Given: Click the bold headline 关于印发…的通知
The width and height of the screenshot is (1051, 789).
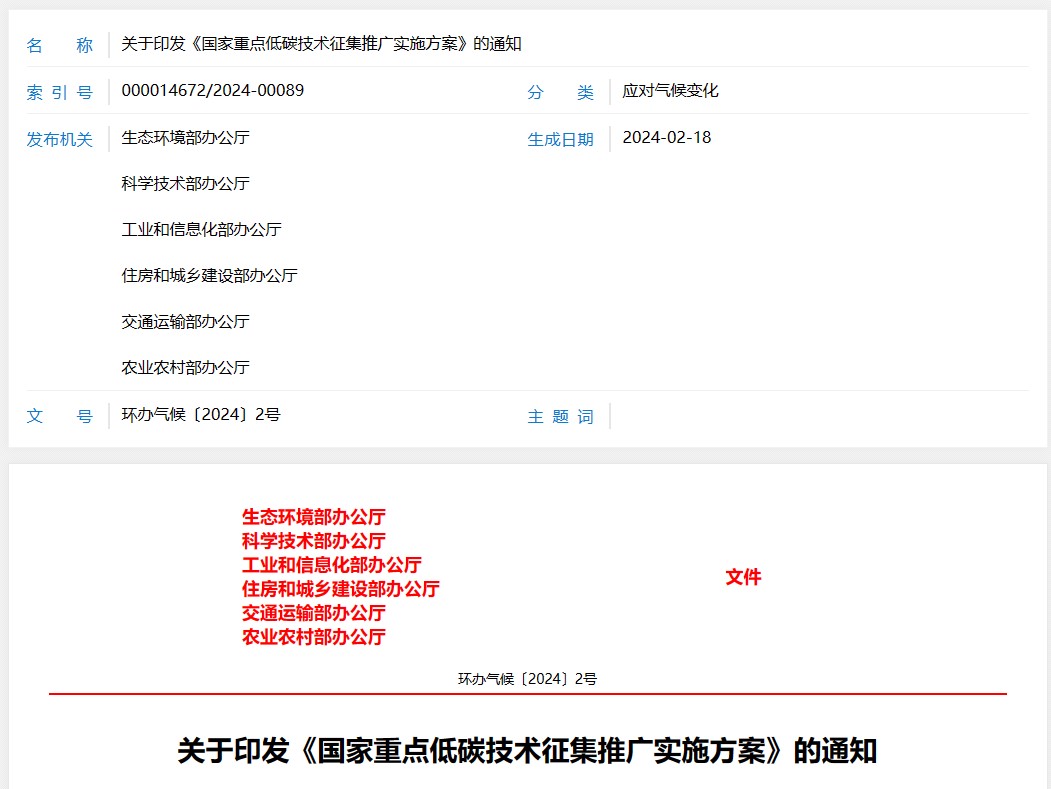Looking at the screenshot, I should point(527,751).
